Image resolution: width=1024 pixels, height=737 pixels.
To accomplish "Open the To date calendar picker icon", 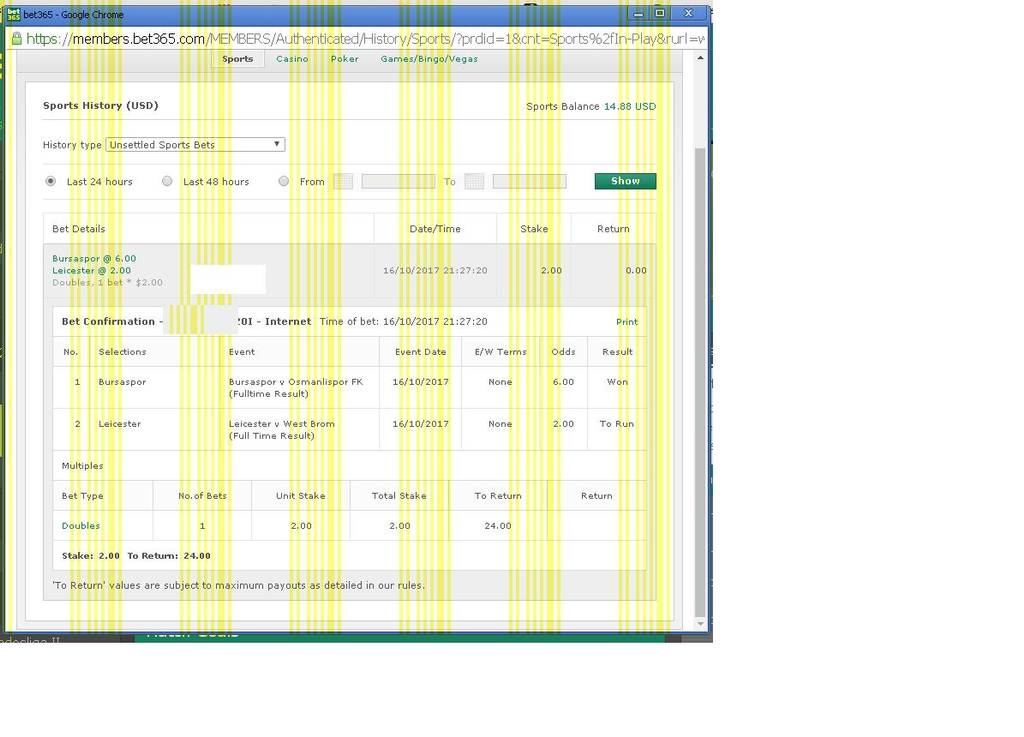I will point(474,181).
